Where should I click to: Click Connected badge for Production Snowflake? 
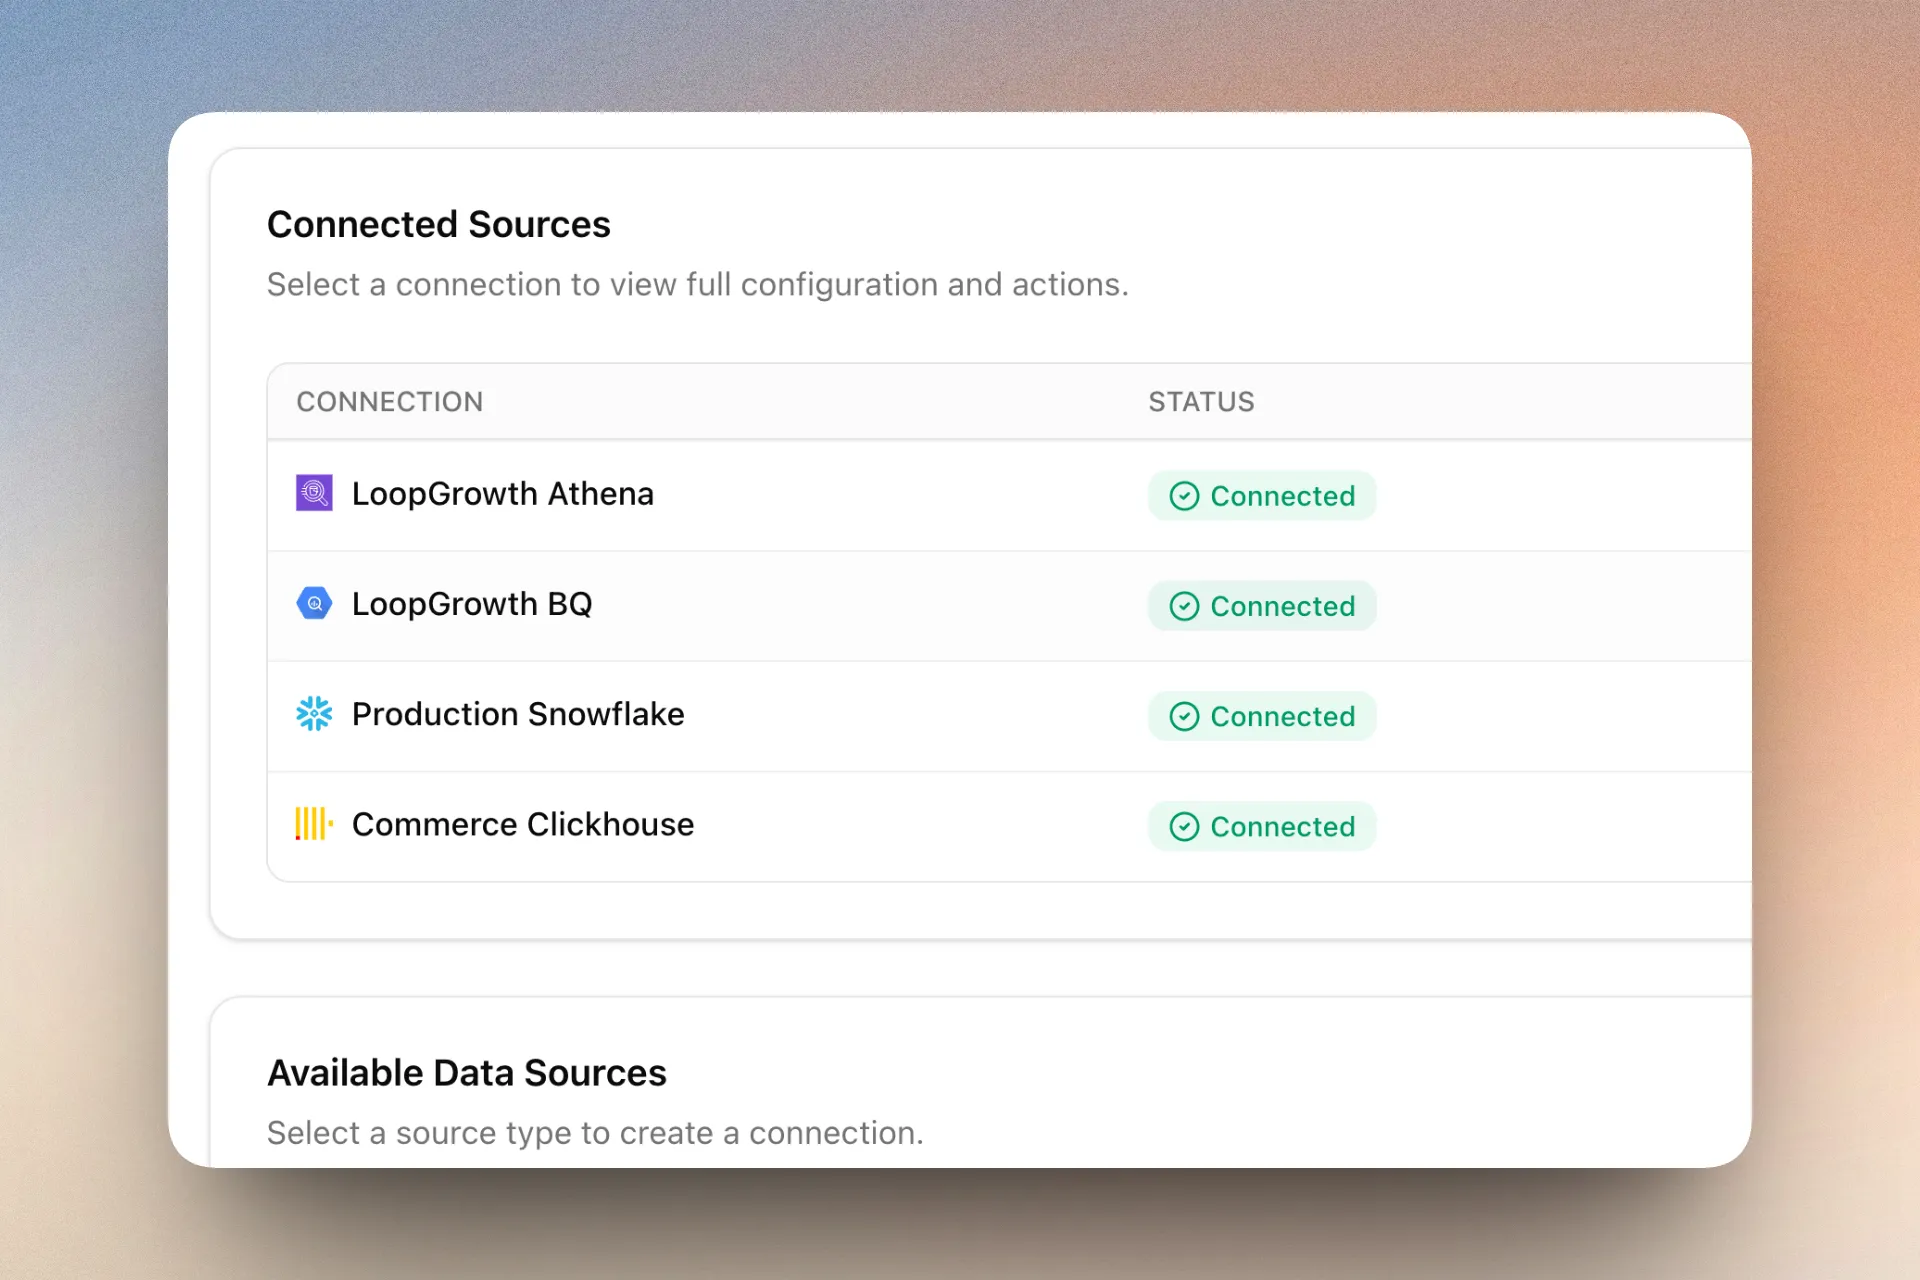1262,716
